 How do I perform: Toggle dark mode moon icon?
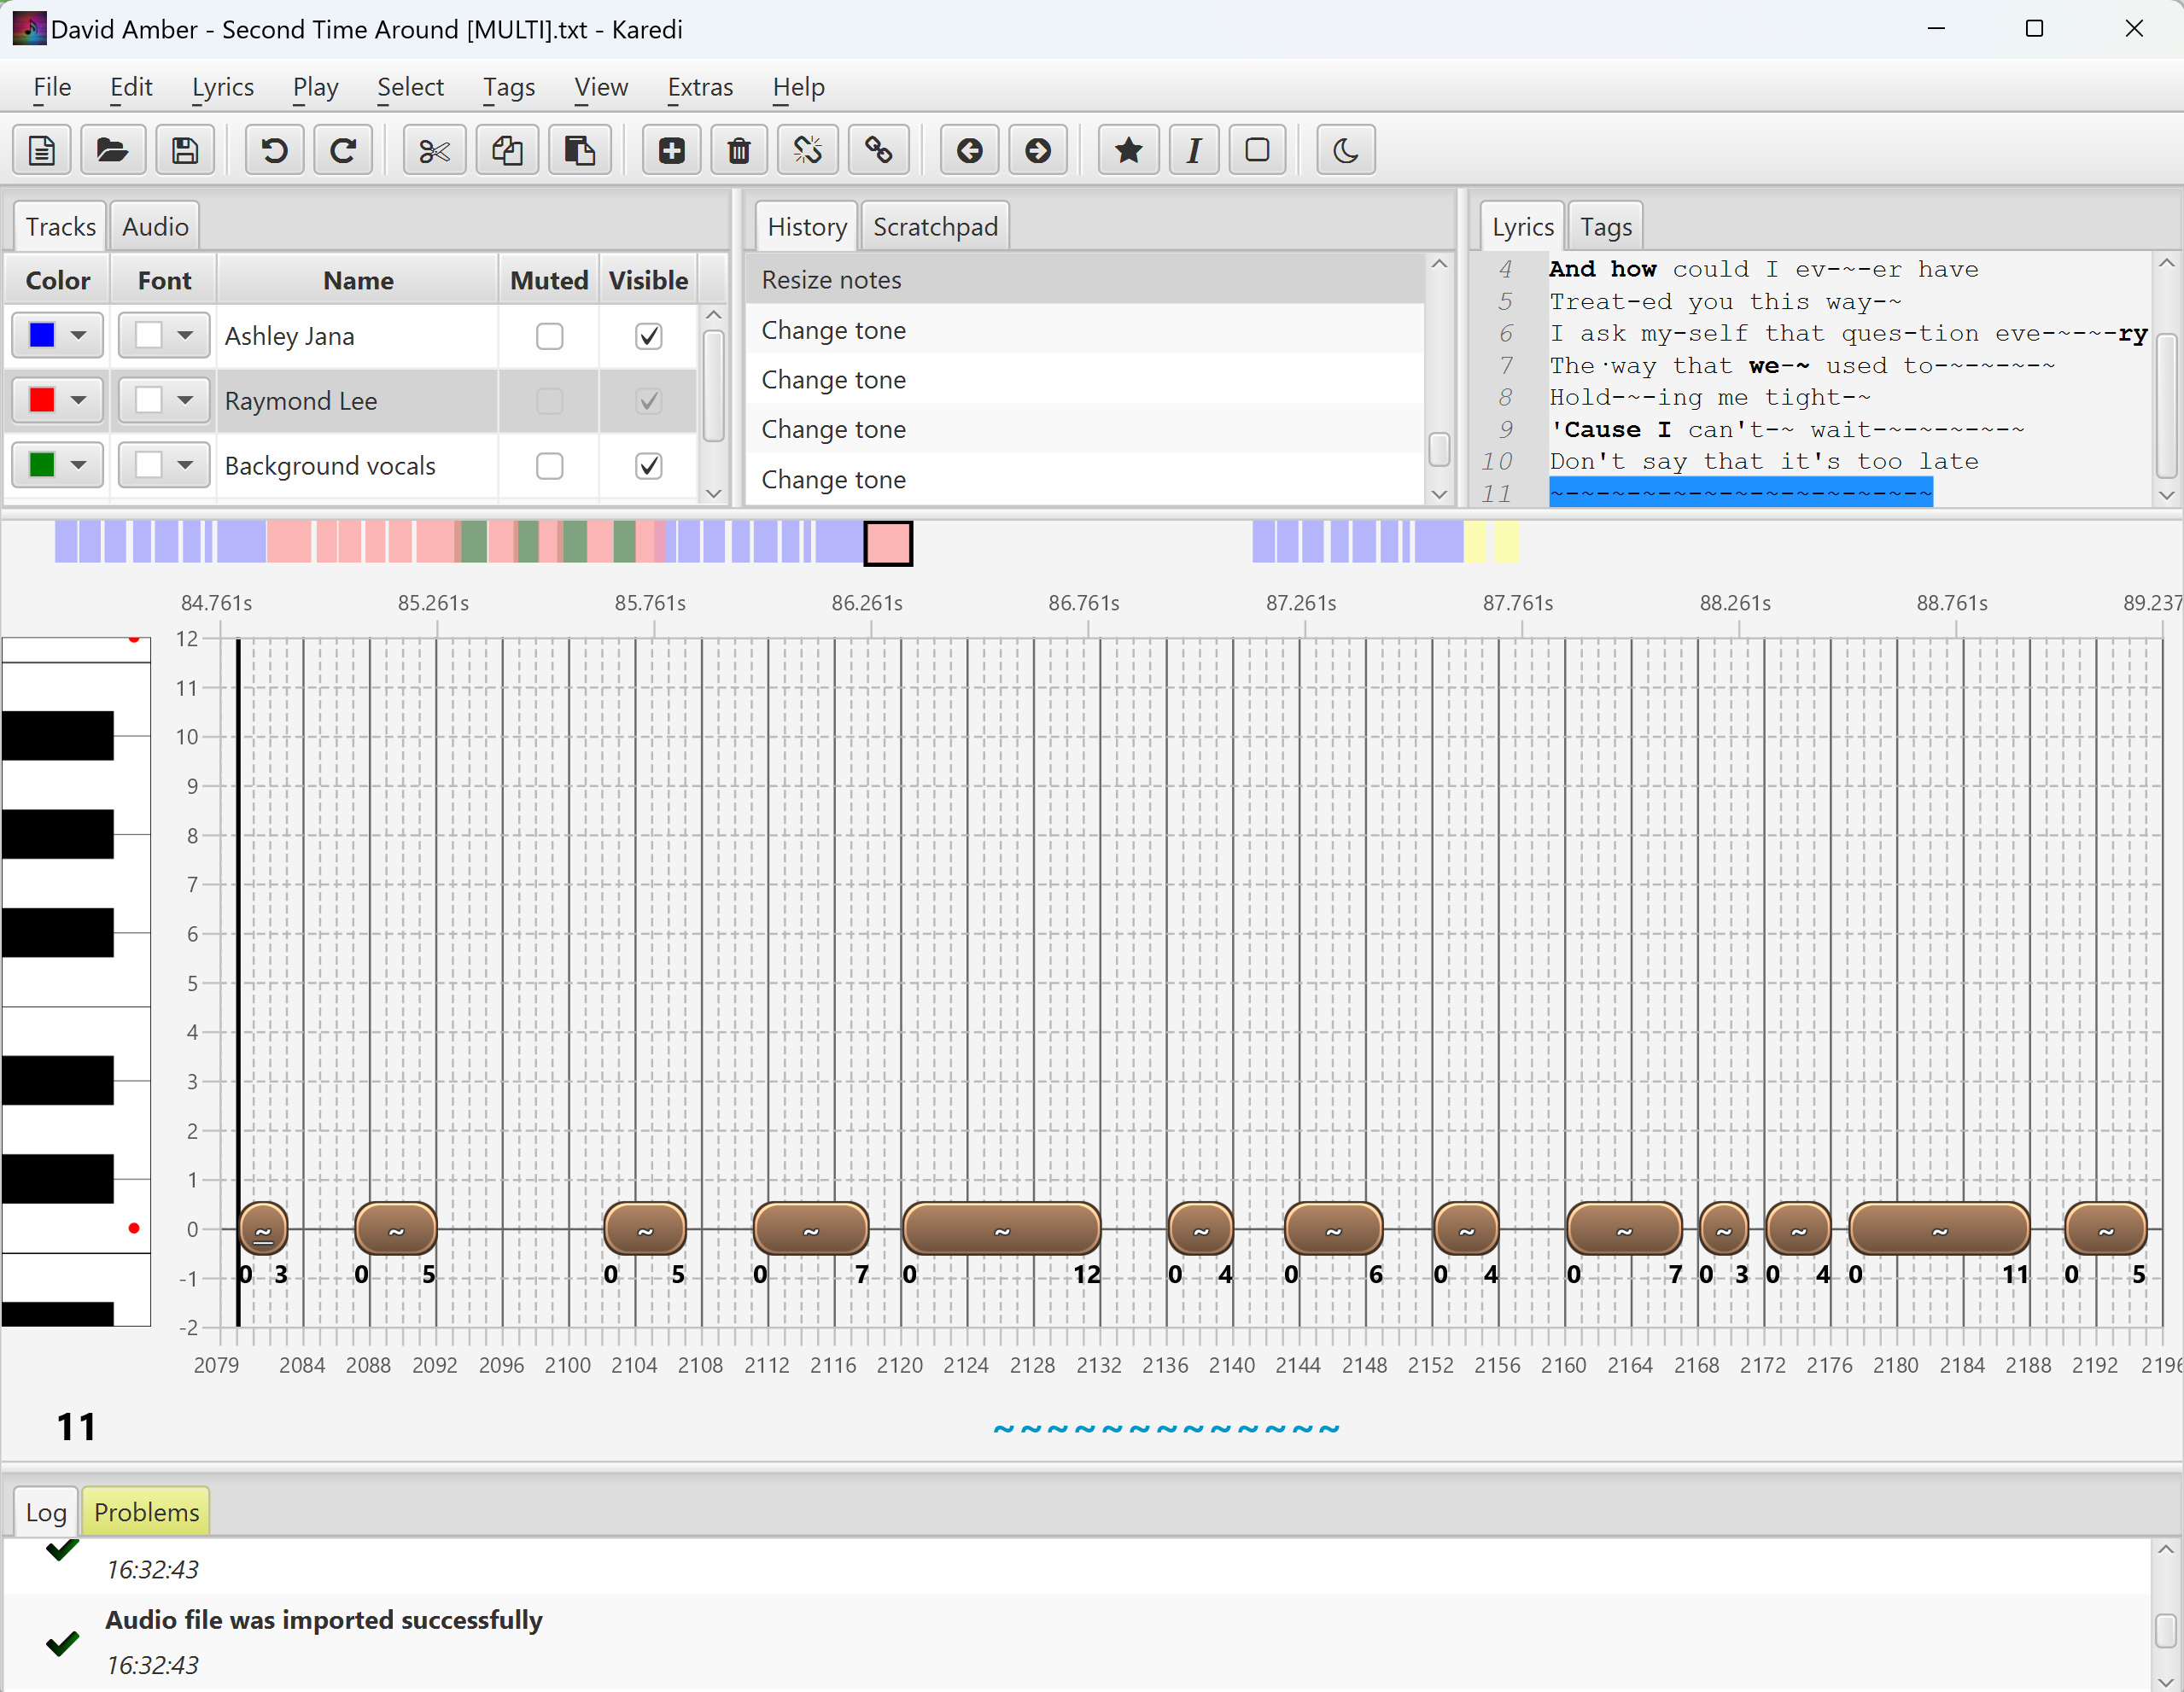(1345, 151)
